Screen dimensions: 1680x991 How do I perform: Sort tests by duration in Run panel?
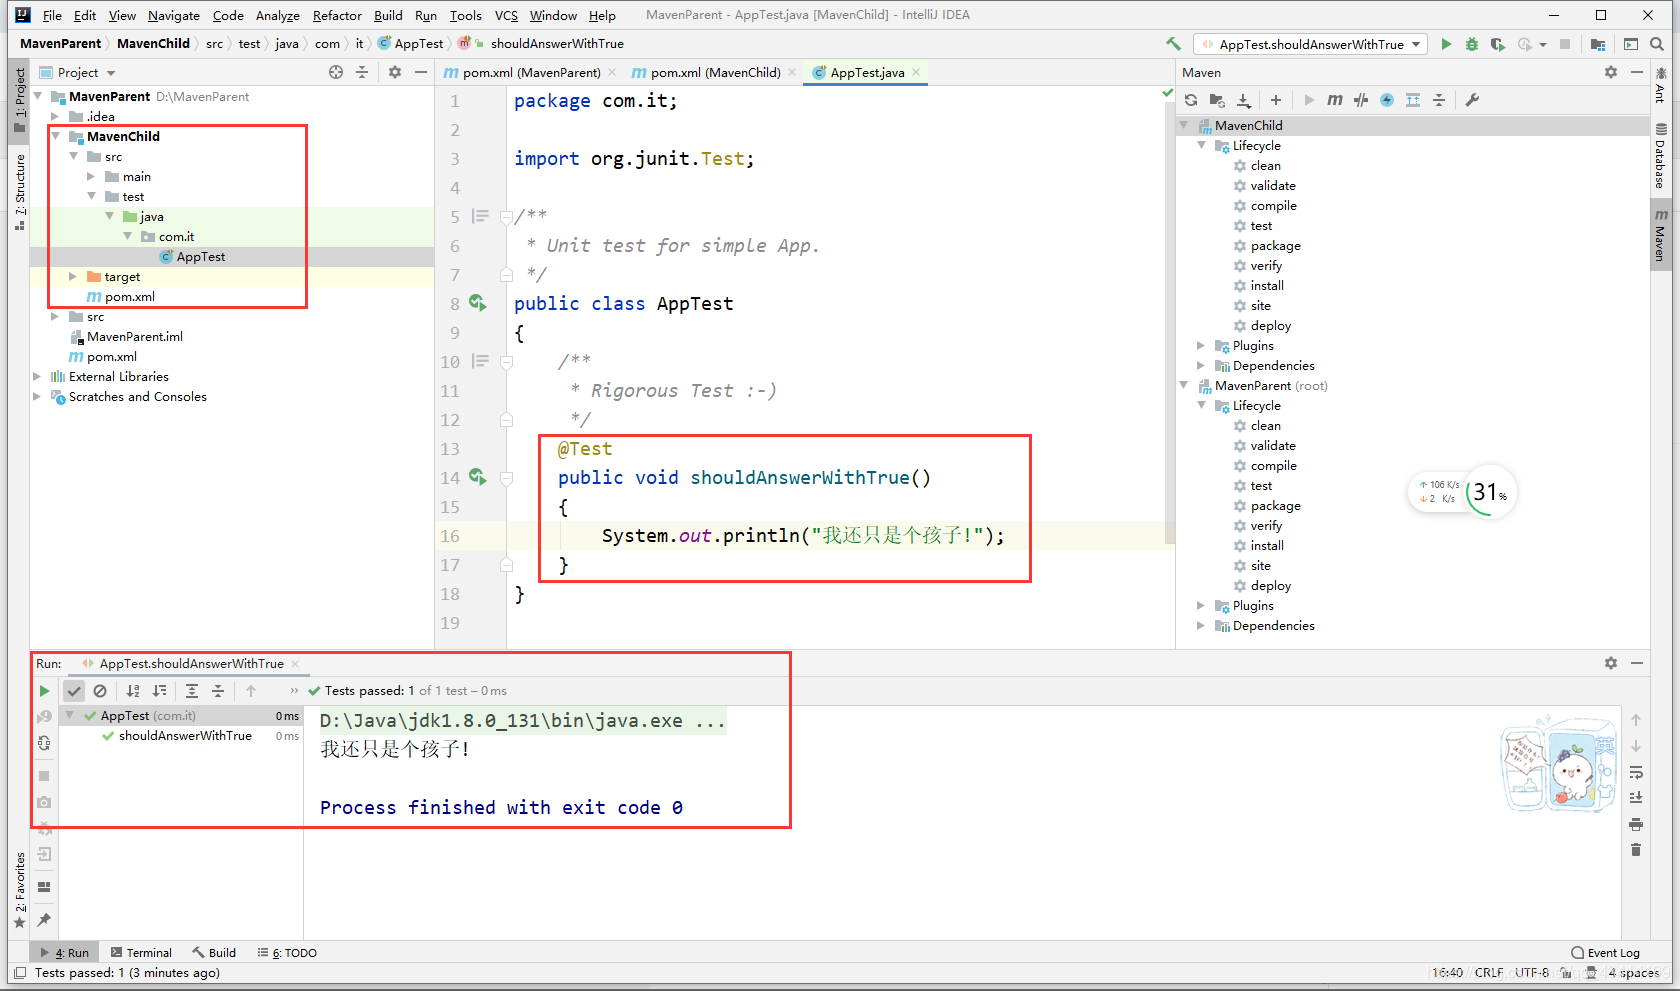tap(159, 691)
